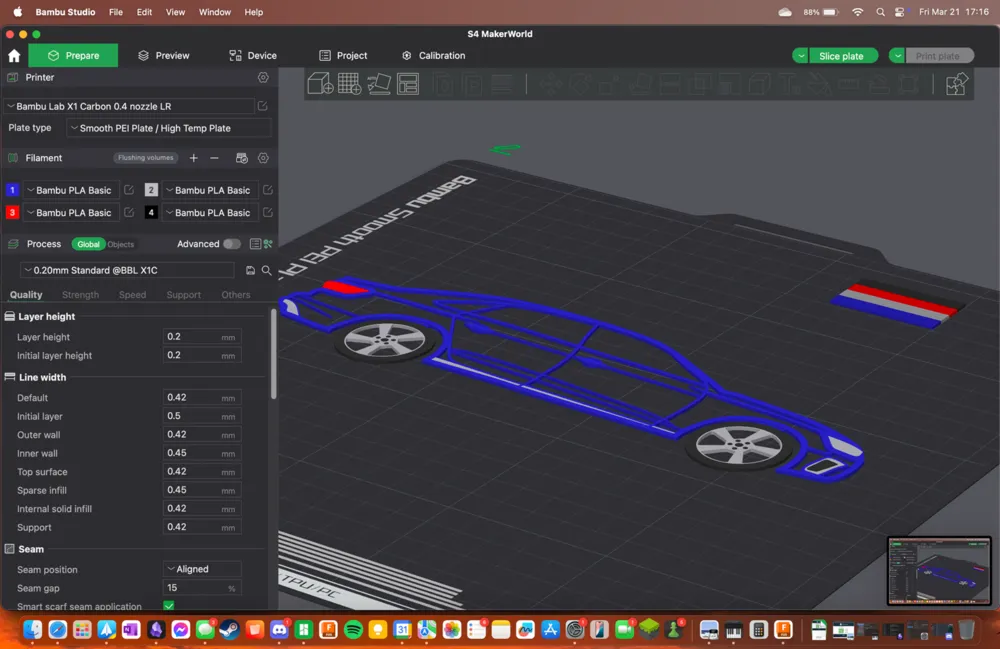Open the printer selection dropdown

tap(129, 106)
